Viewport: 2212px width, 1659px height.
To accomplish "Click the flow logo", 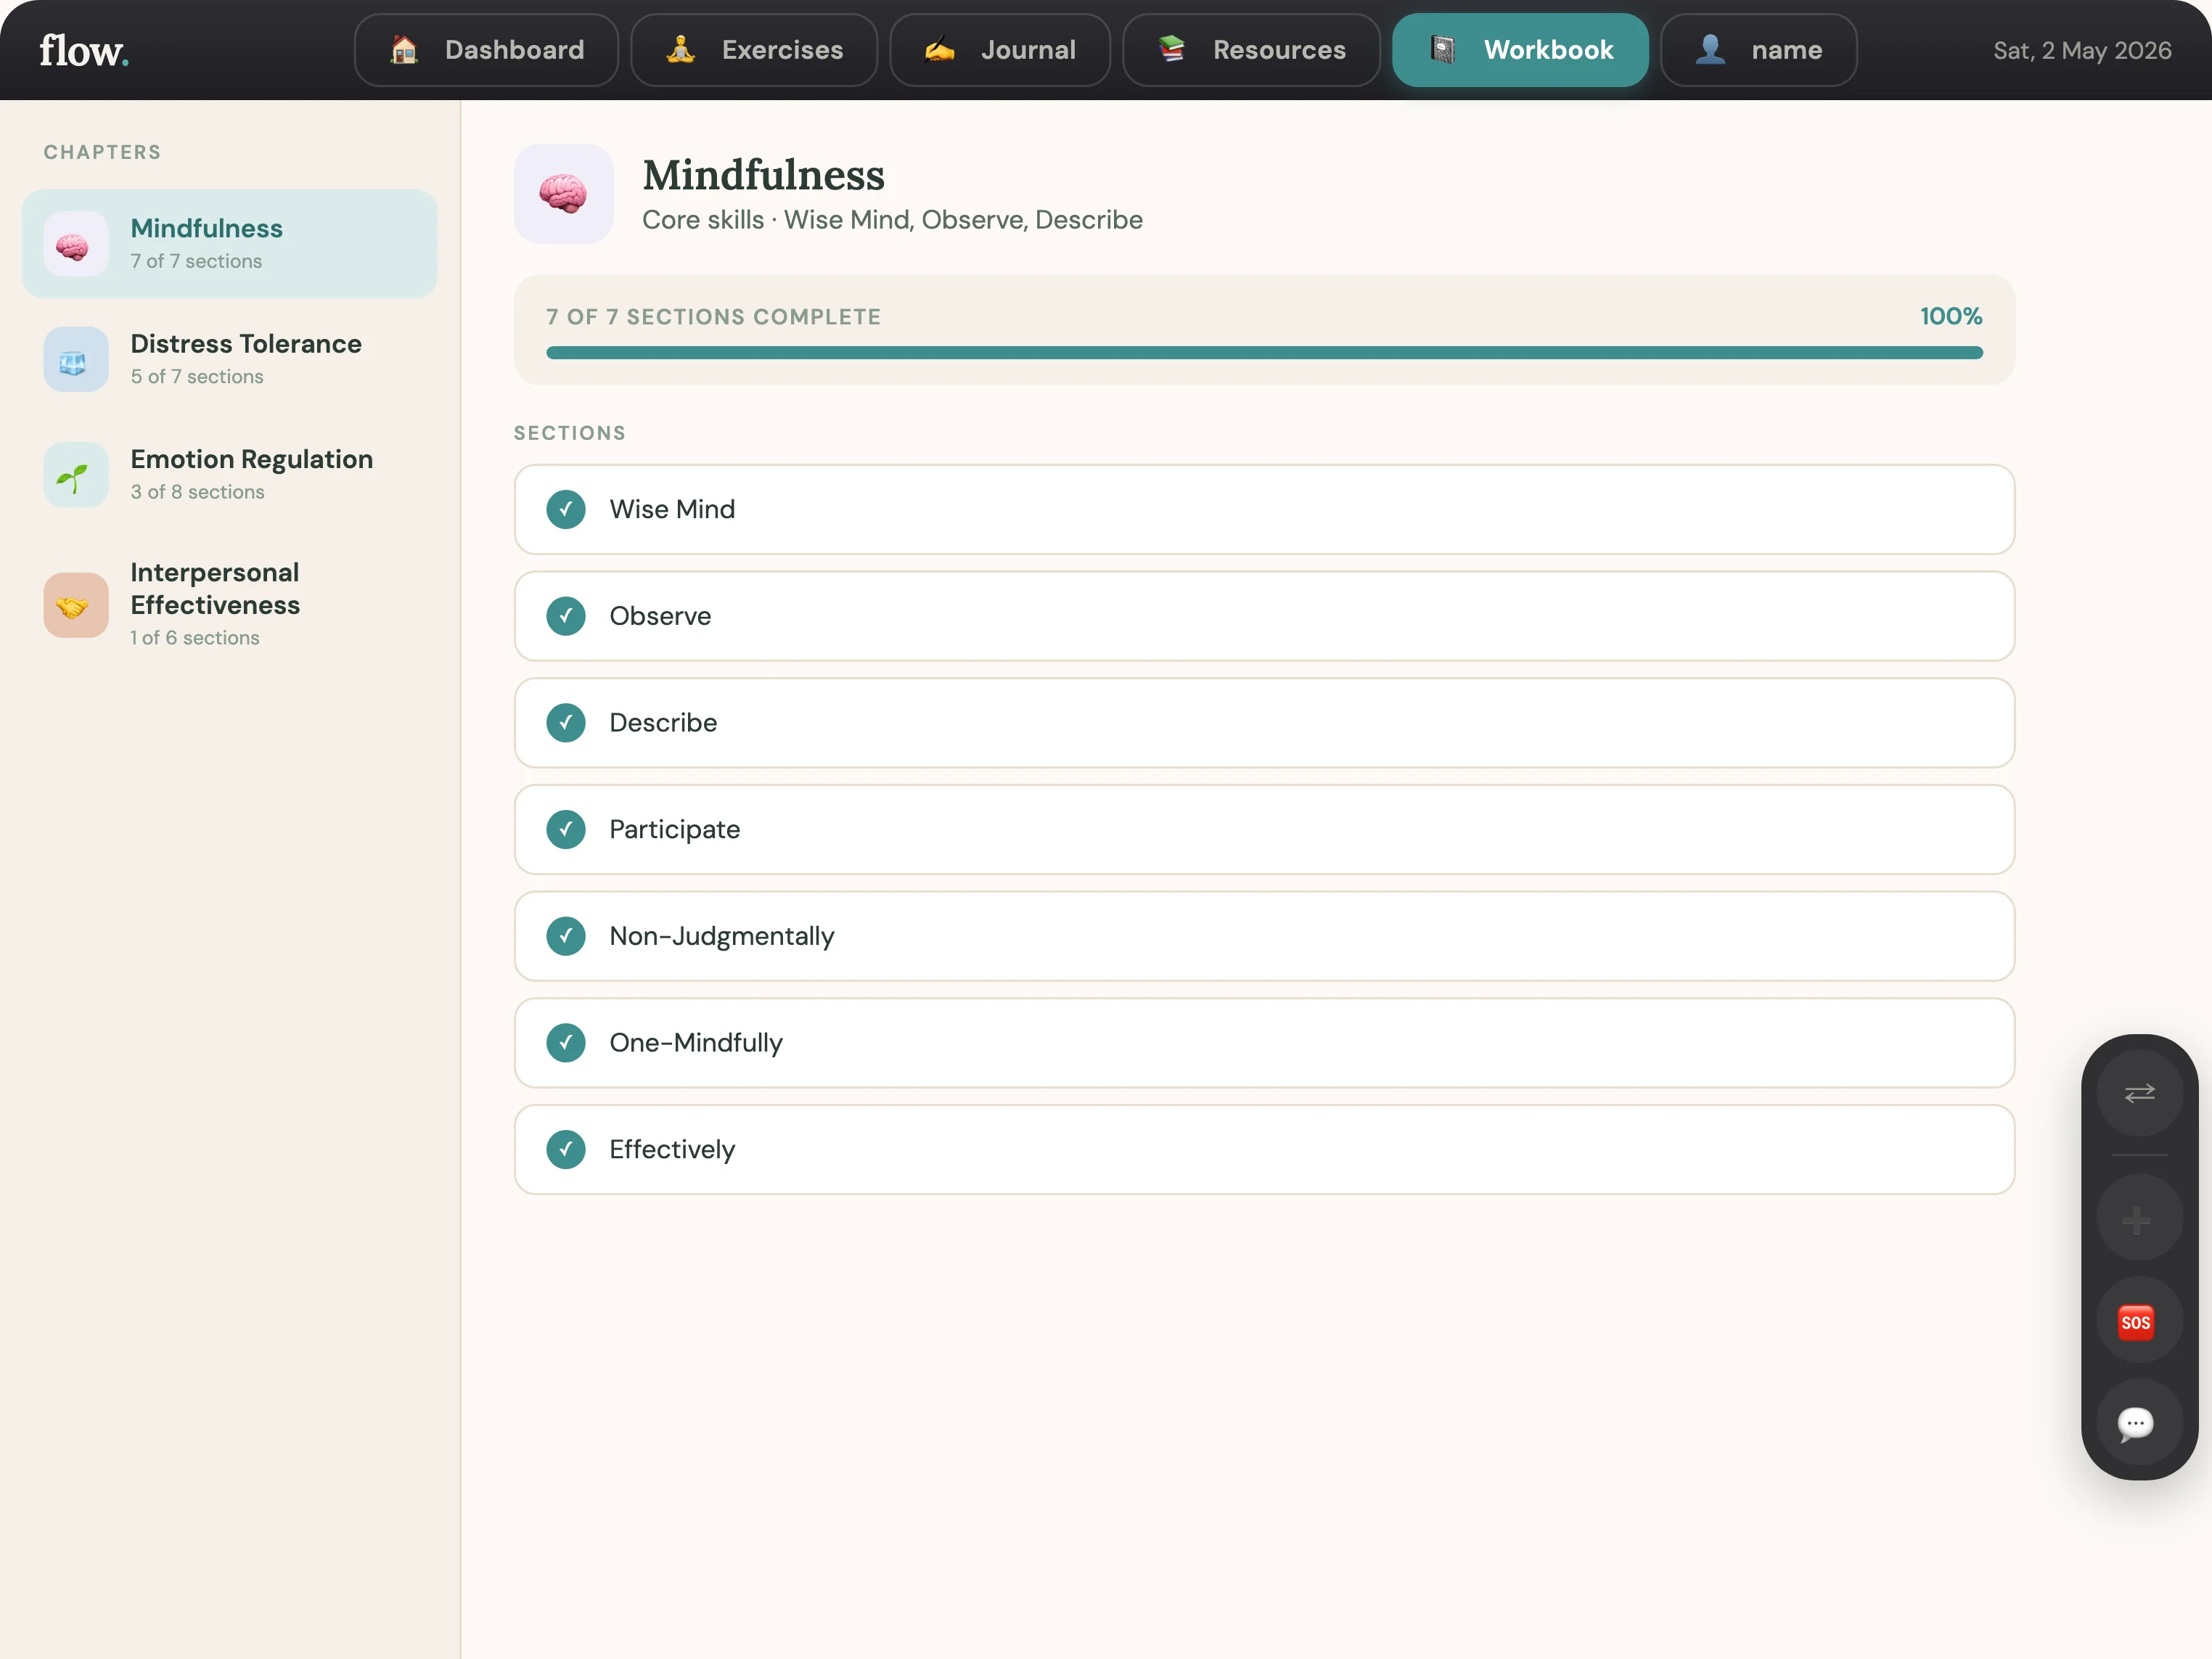I will (84, 50).
